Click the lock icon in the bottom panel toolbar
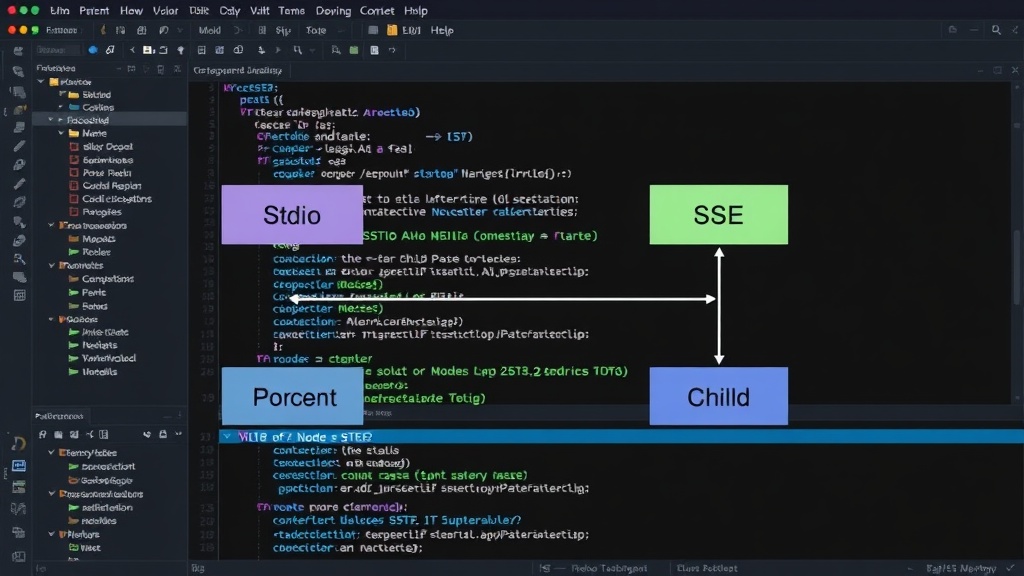 [x=163, y=434]
